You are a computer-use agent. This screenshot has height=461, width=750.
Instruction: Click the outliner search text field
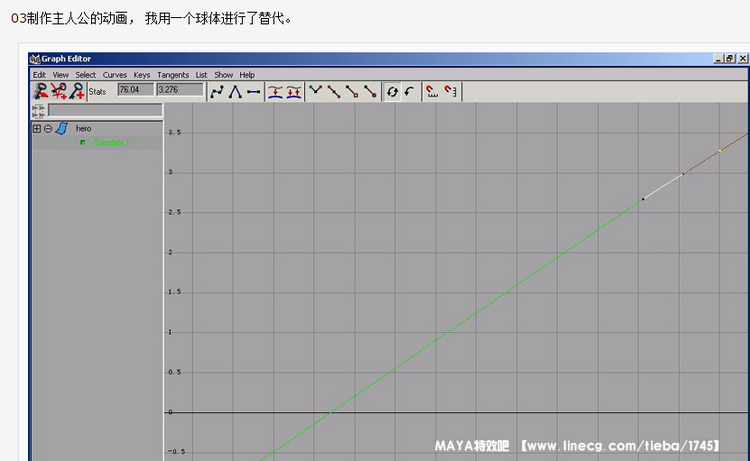[x=105, y=111]
